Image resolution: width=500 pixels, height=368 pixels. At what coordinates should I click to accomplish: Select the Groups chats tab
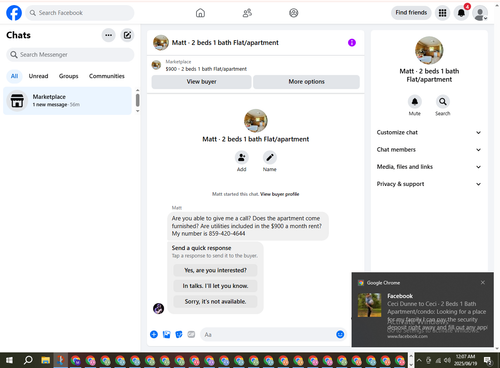68,76
